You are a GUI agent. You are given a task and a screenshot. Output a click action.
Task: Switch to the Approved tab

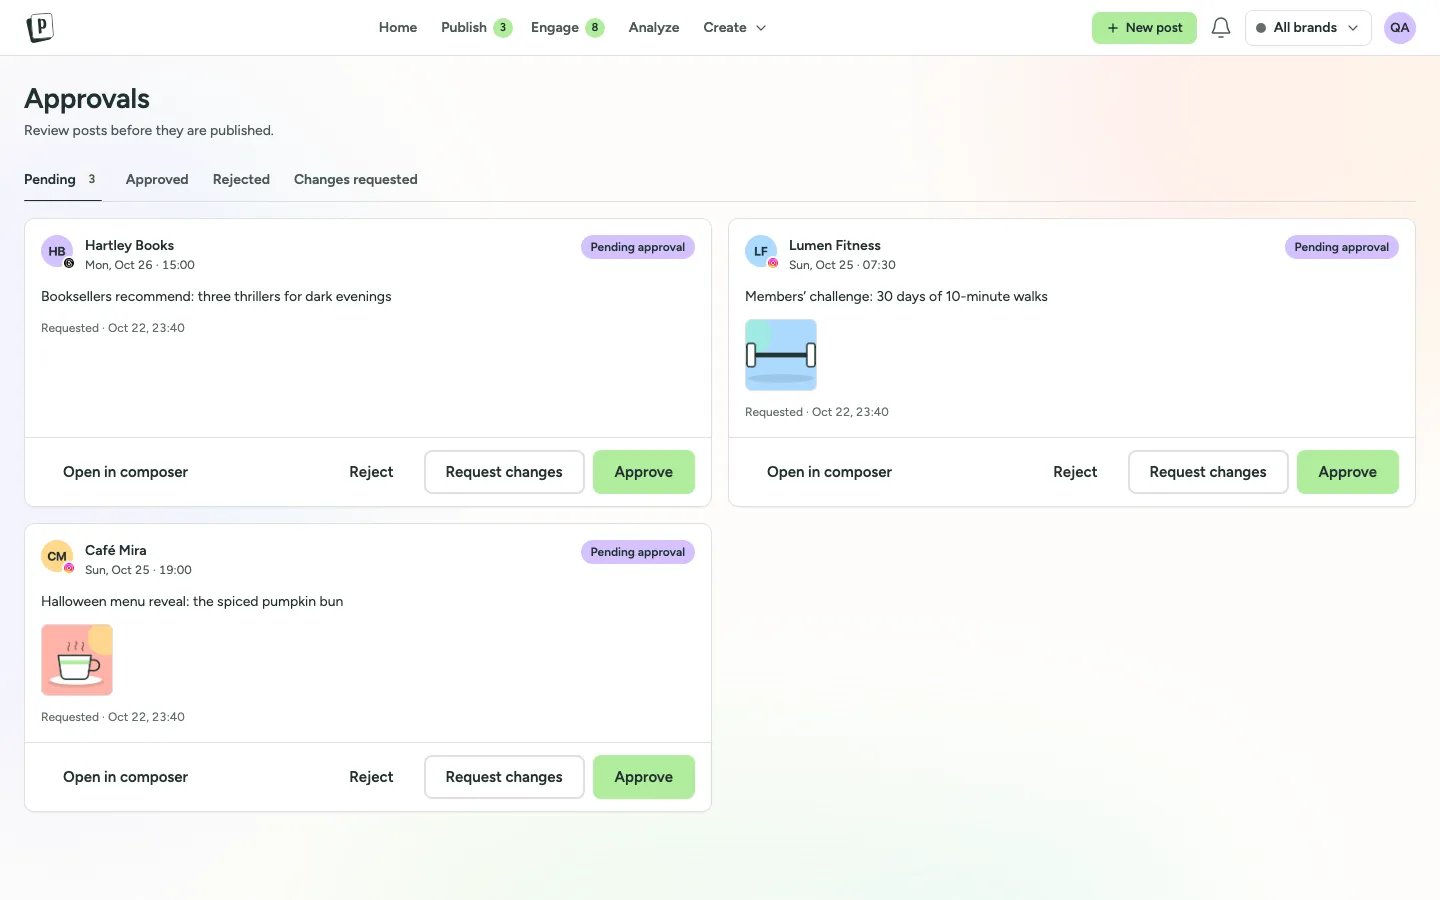click(x=157, y=180)
